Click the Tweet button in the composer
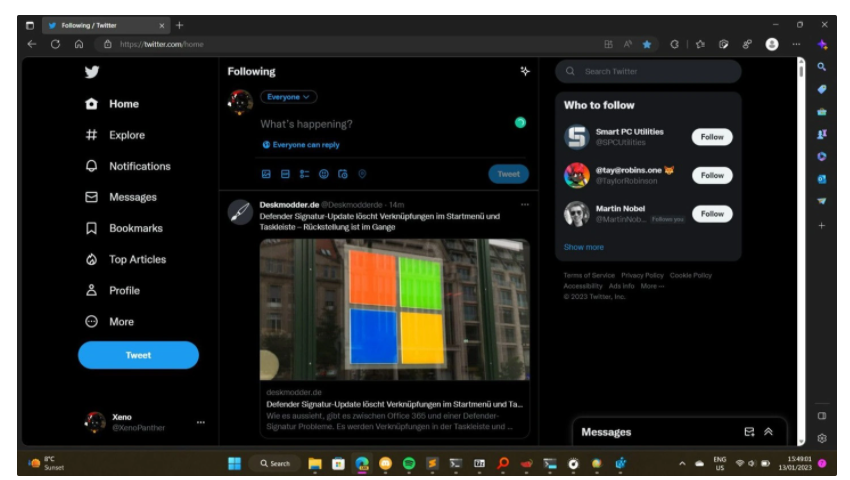This screenshot has height=480, width=850. (x=508, y=174)
